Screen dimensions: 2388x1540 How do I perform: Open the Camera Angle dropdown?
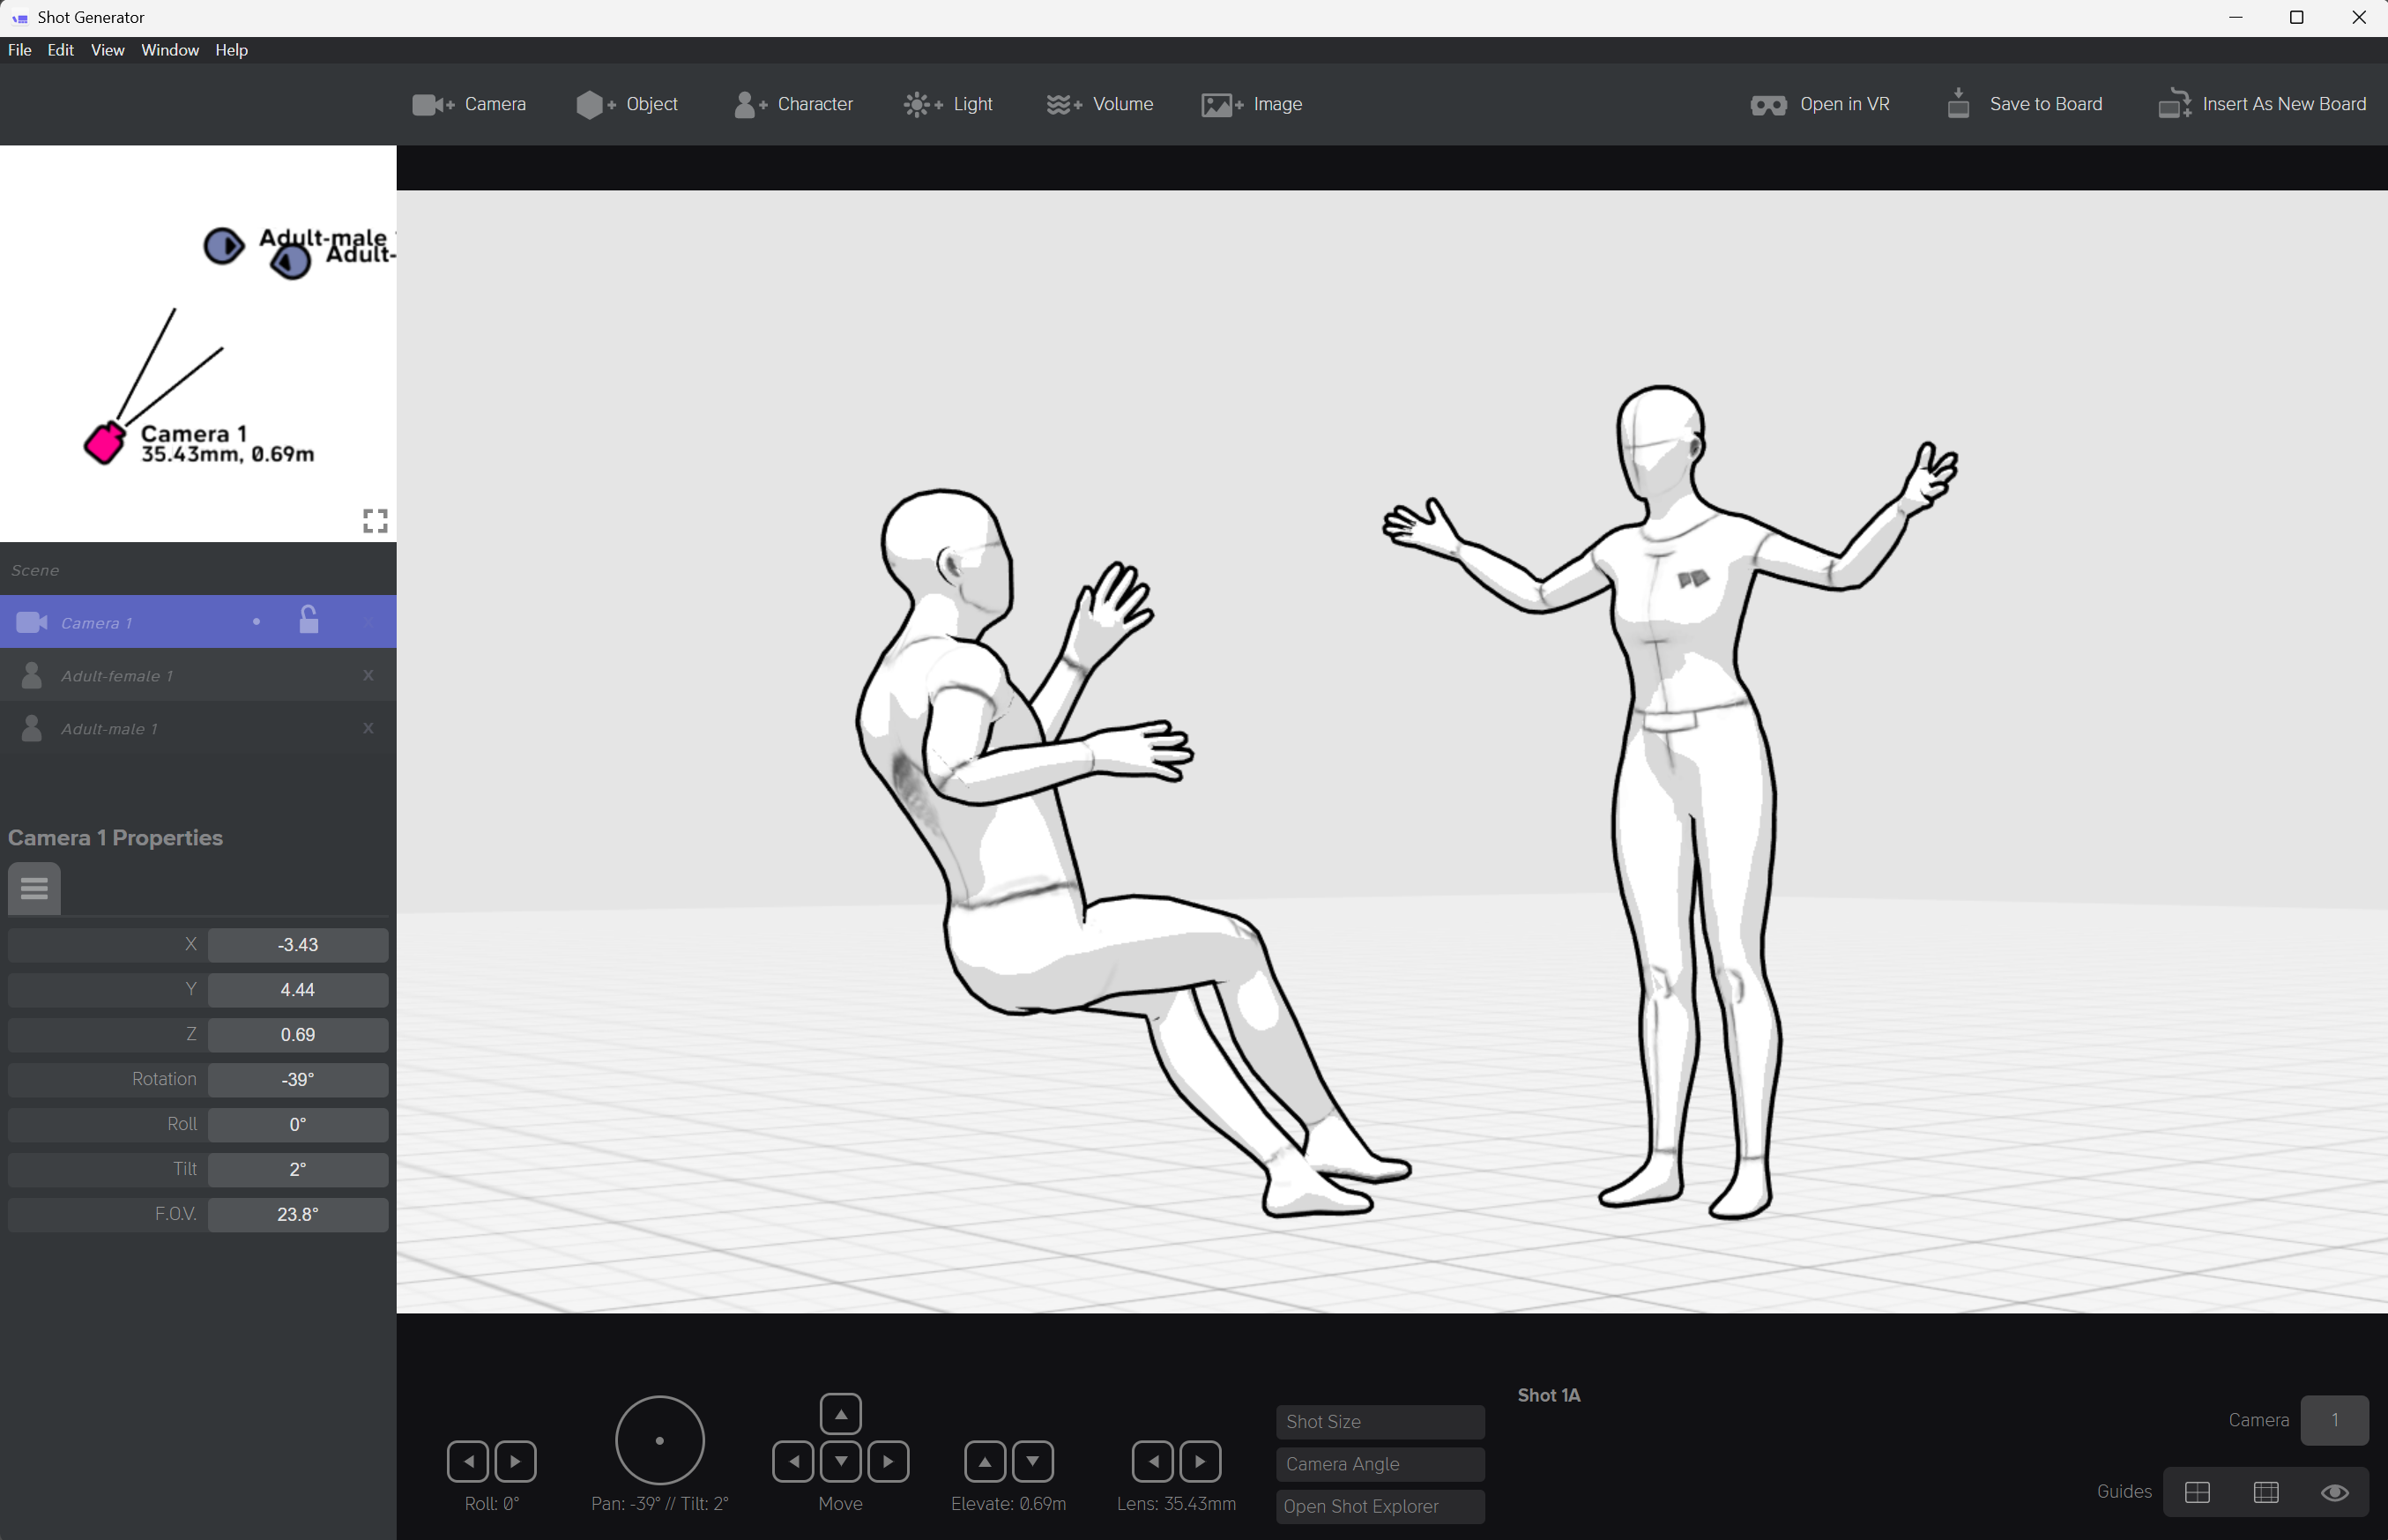tap(1379, 1464)
